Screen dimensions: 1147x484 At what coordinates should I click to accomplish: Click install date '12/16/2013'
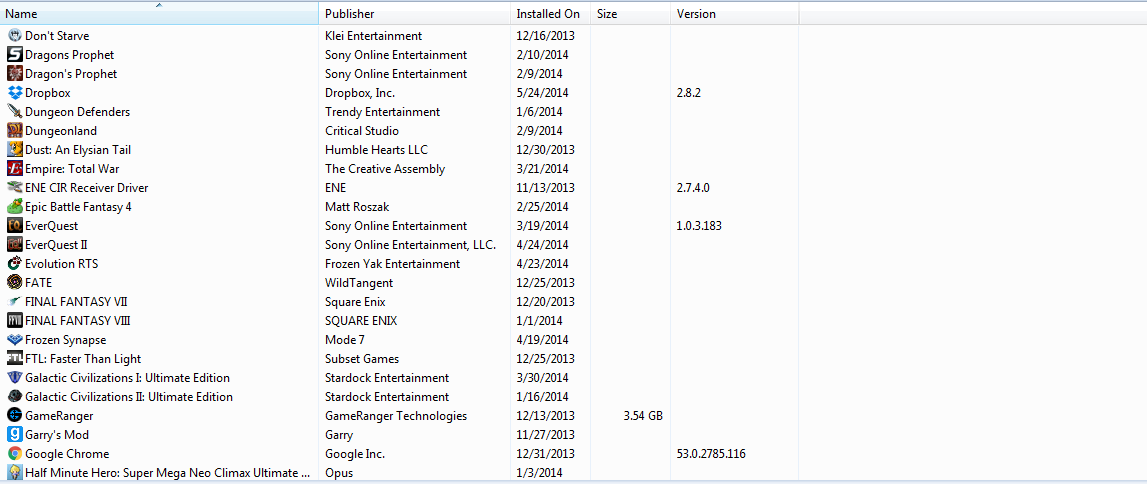pyautogui.click(x=545, y=36)
